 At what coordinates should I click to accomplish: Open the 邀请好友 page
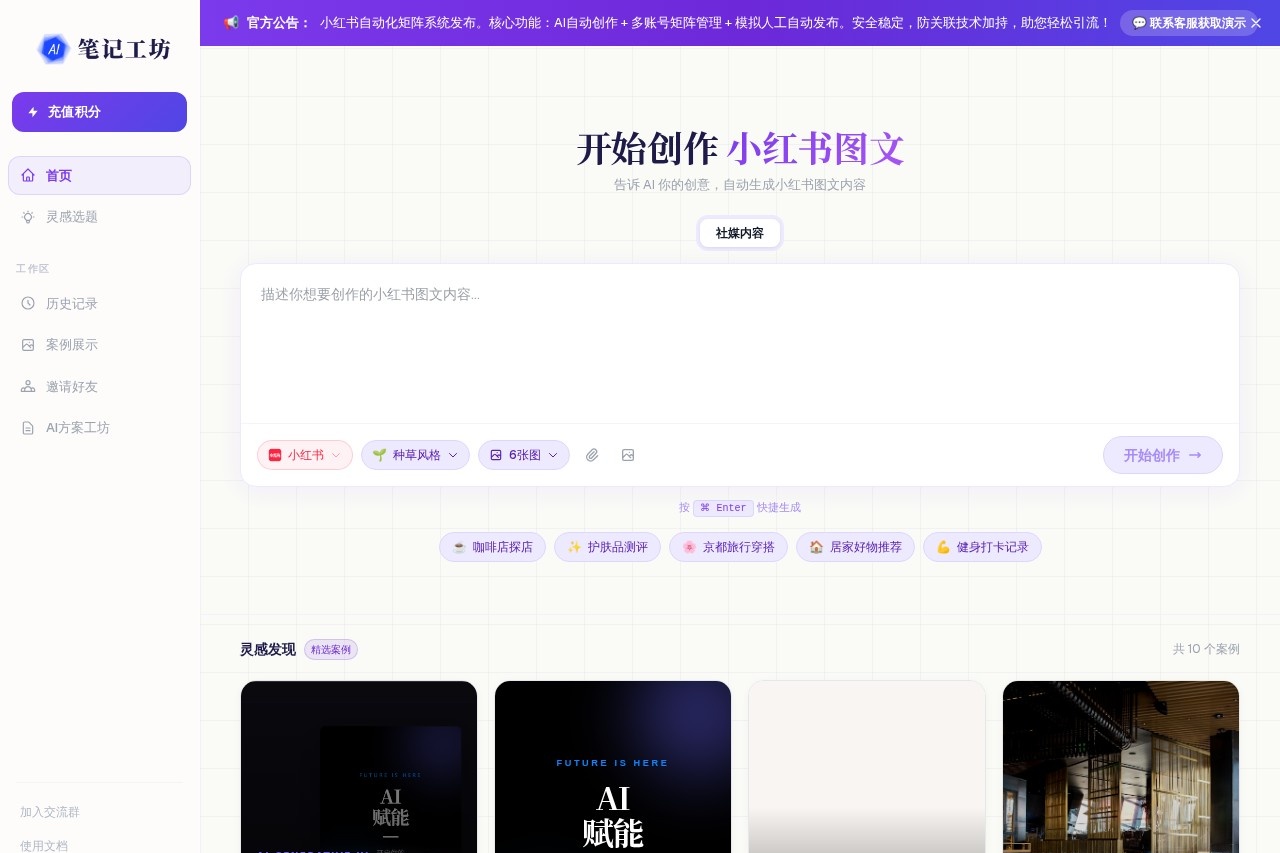(x=69, y=386)
